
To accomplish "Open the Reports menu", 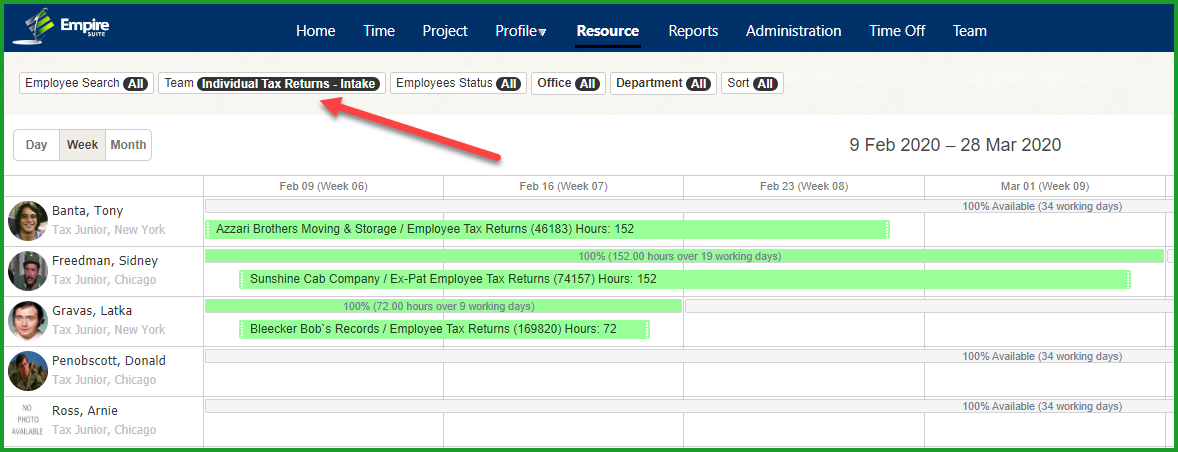I will [693, 31].
